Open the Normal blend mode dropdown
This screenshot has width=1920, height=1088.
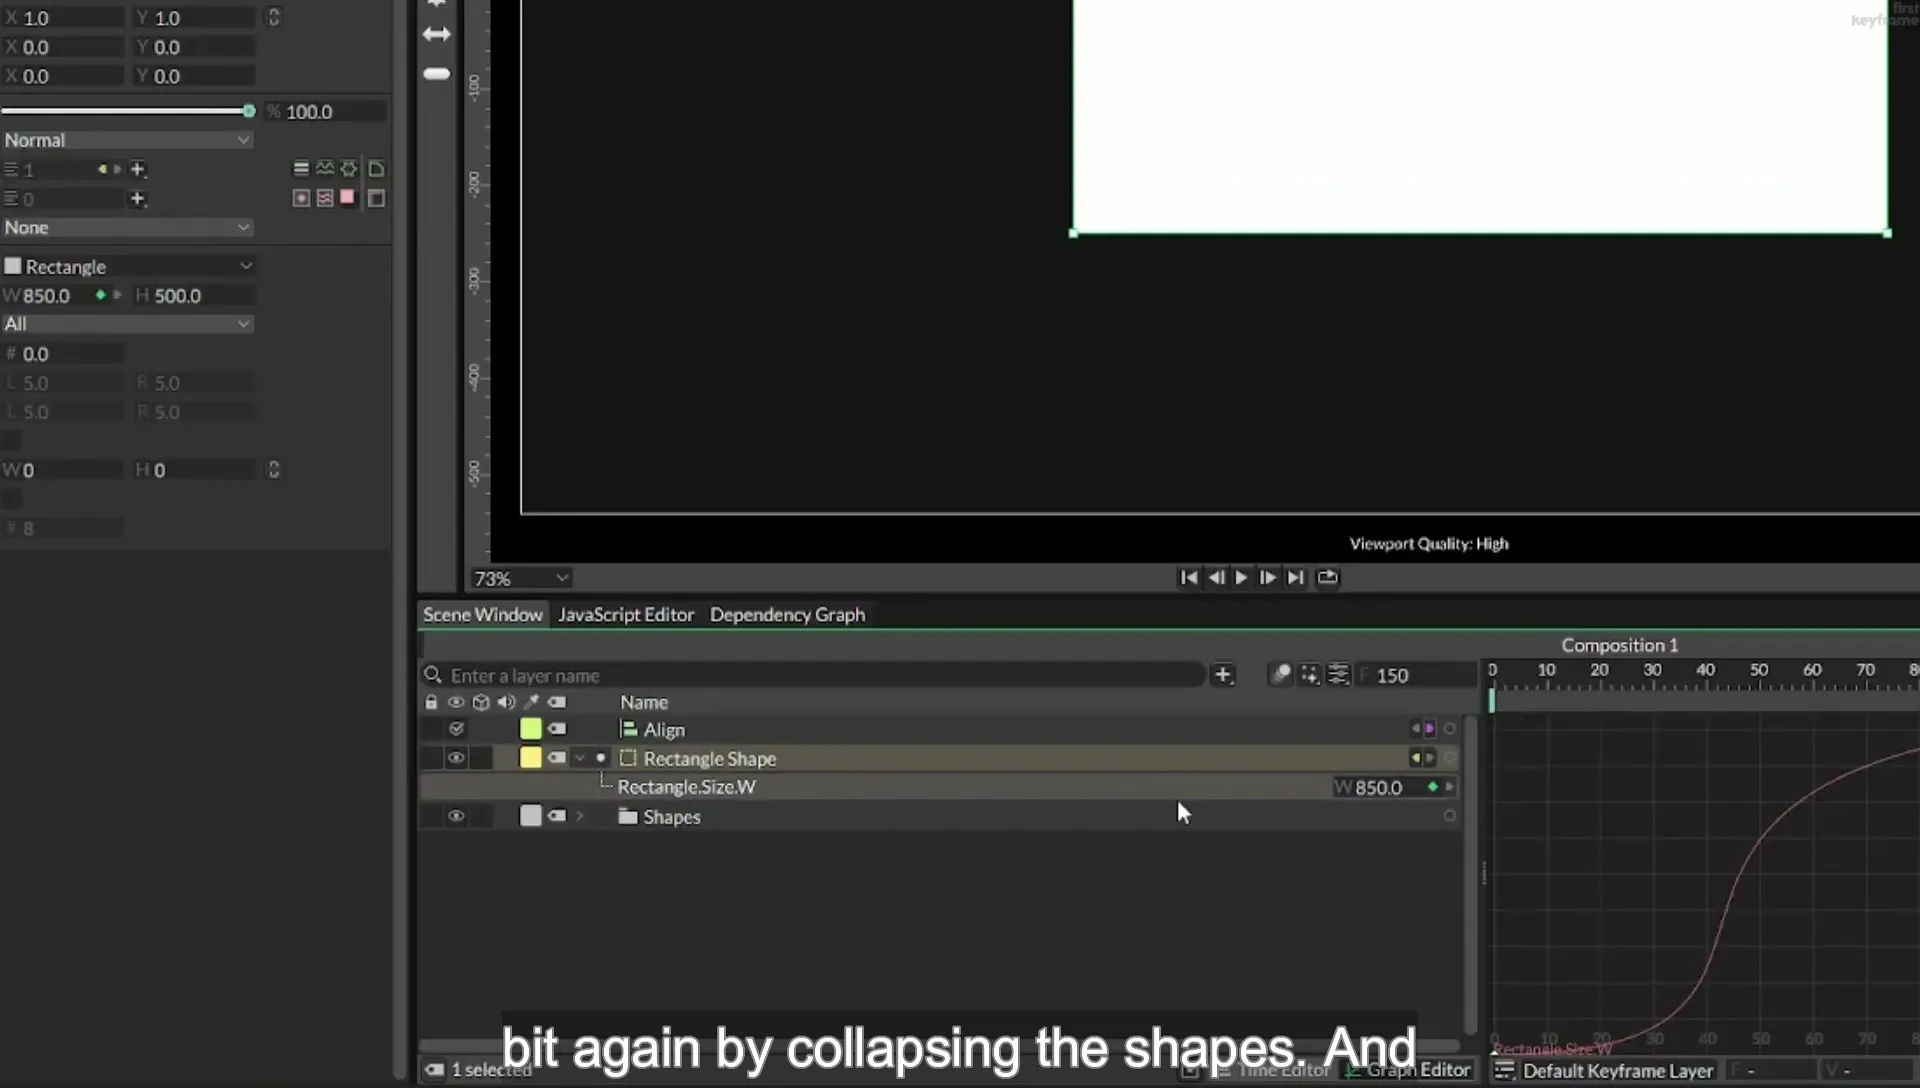127,140
